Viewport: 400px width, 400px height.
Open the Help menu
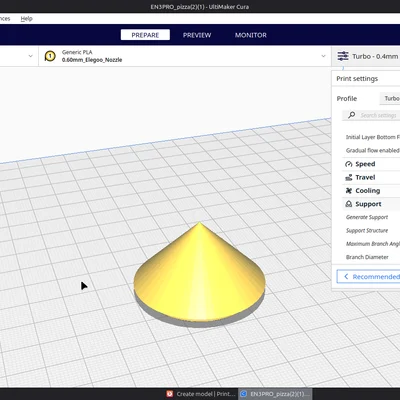click(26, 19)
